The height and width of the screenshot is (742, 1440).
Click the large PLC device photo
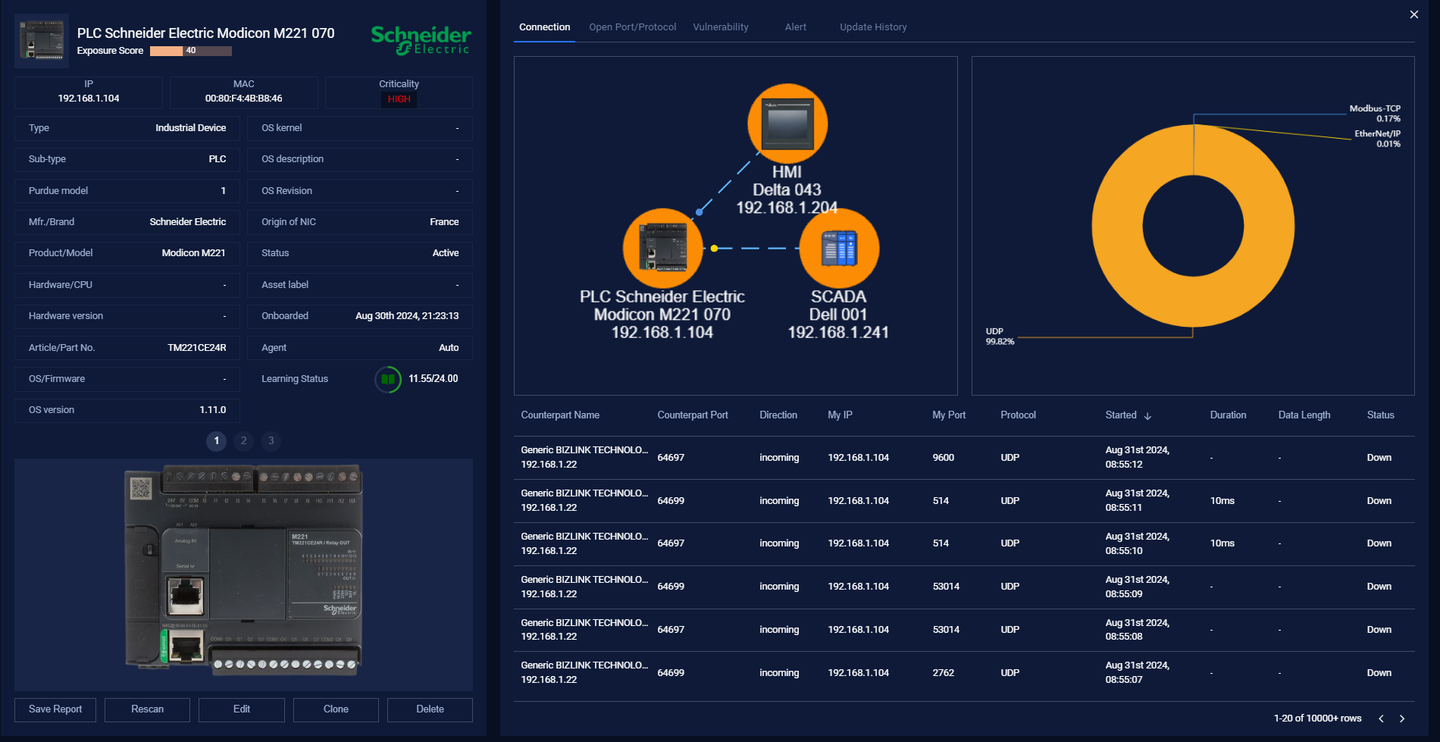click(243, 570)
